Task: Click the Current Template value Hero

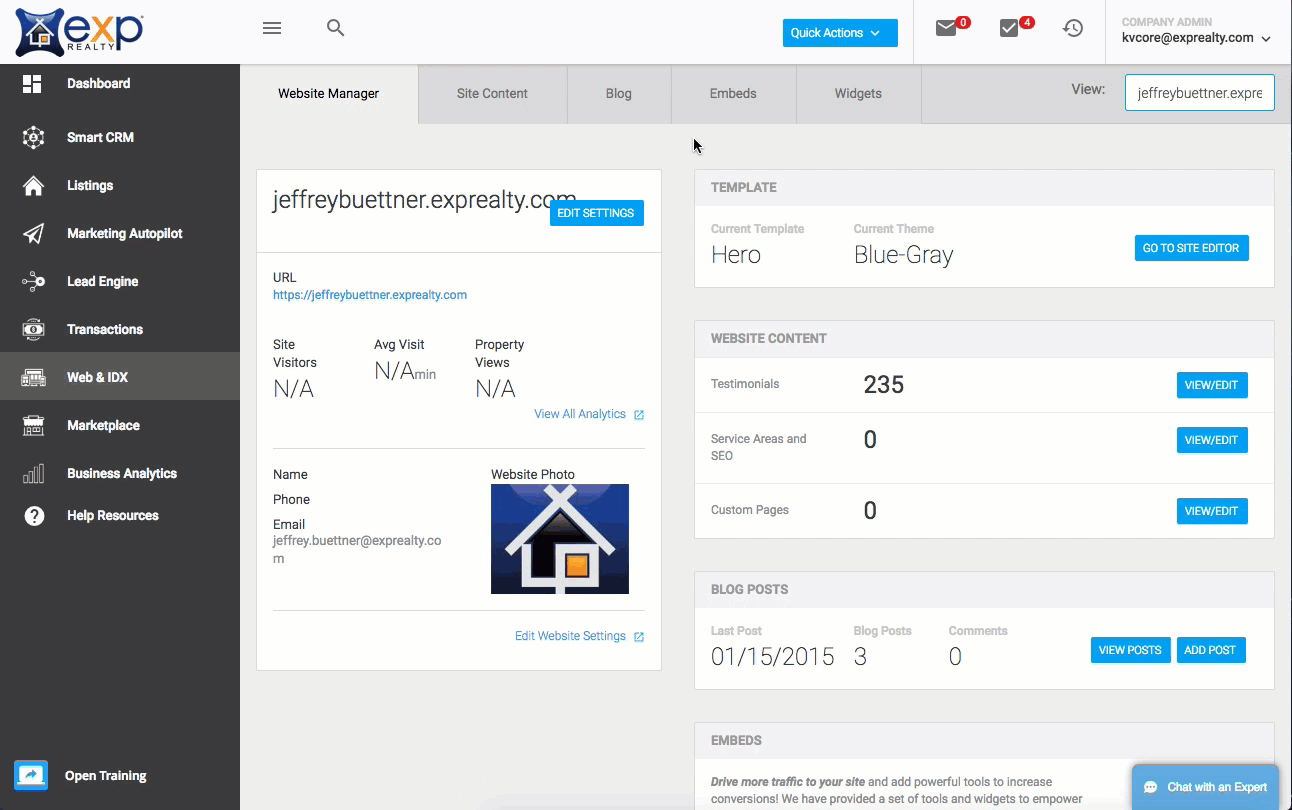Action: click(736, 255)
